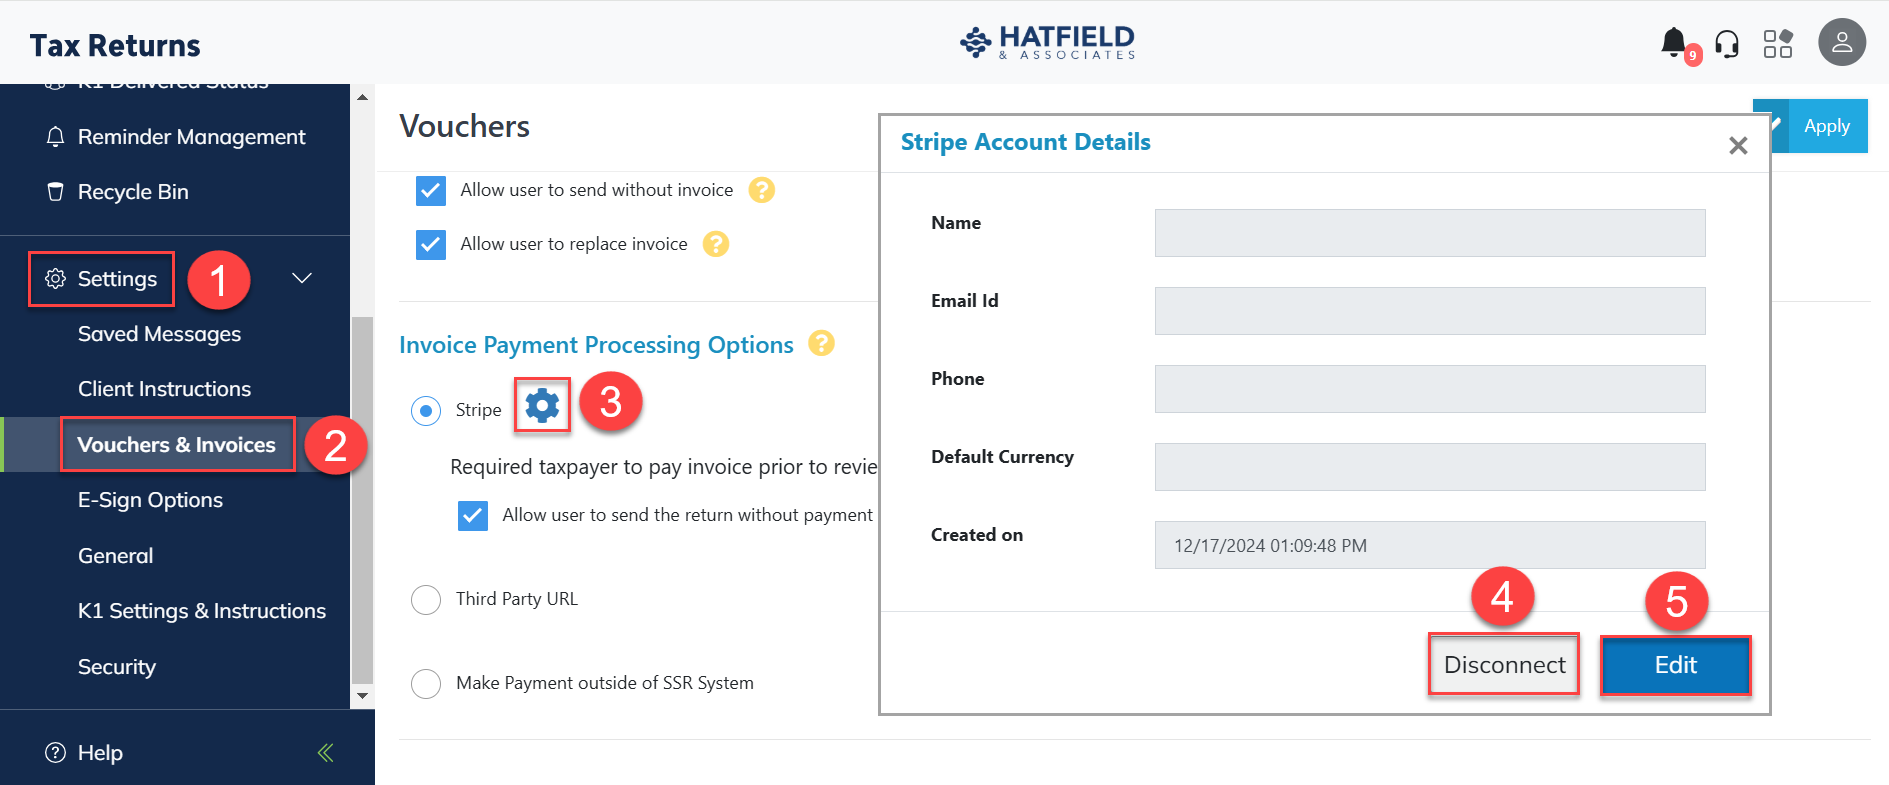Image resolution: width=1889 pixels, height=785 pixels.
Task: Uncheck Allow user to send without invoice
Action: (x=431, y=190)
